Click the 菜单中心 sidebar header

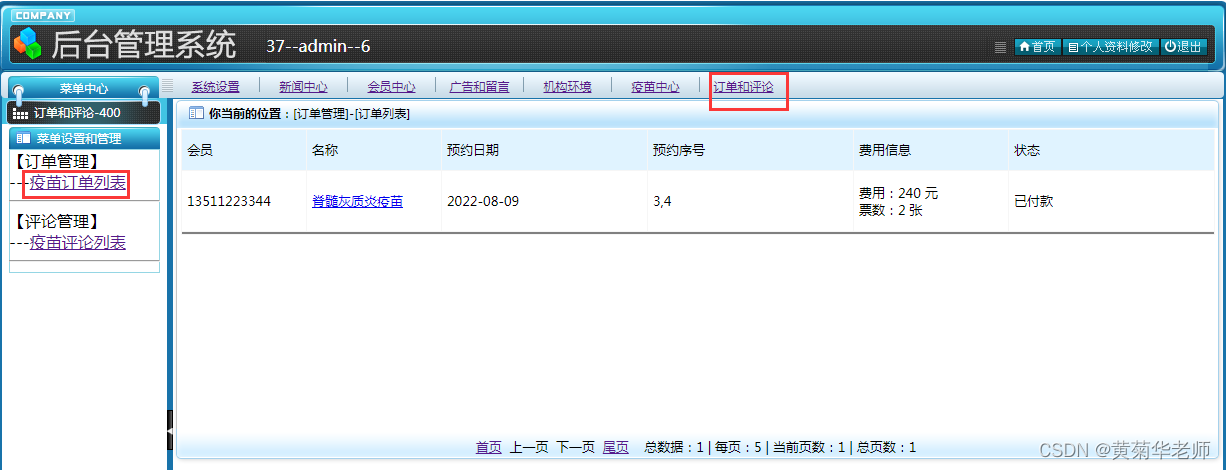tap(83, 89)
